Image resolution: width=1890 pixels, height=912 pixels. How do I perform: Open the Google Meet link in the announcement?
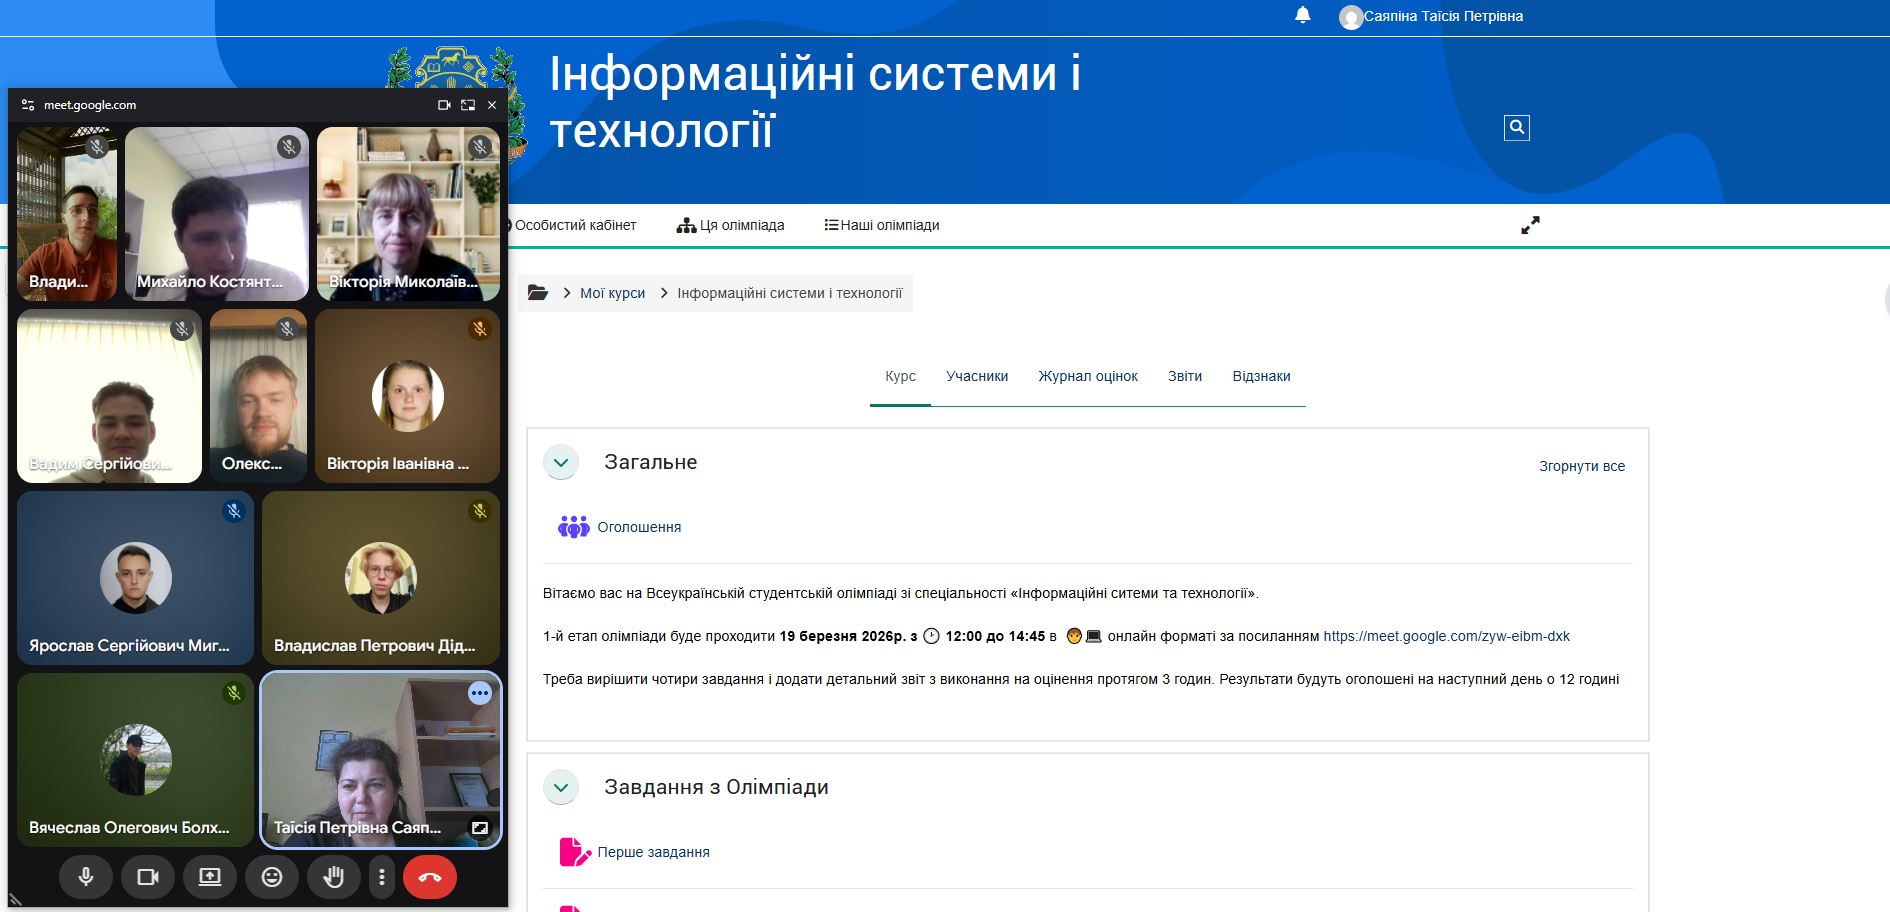(x=1446, y=636)
